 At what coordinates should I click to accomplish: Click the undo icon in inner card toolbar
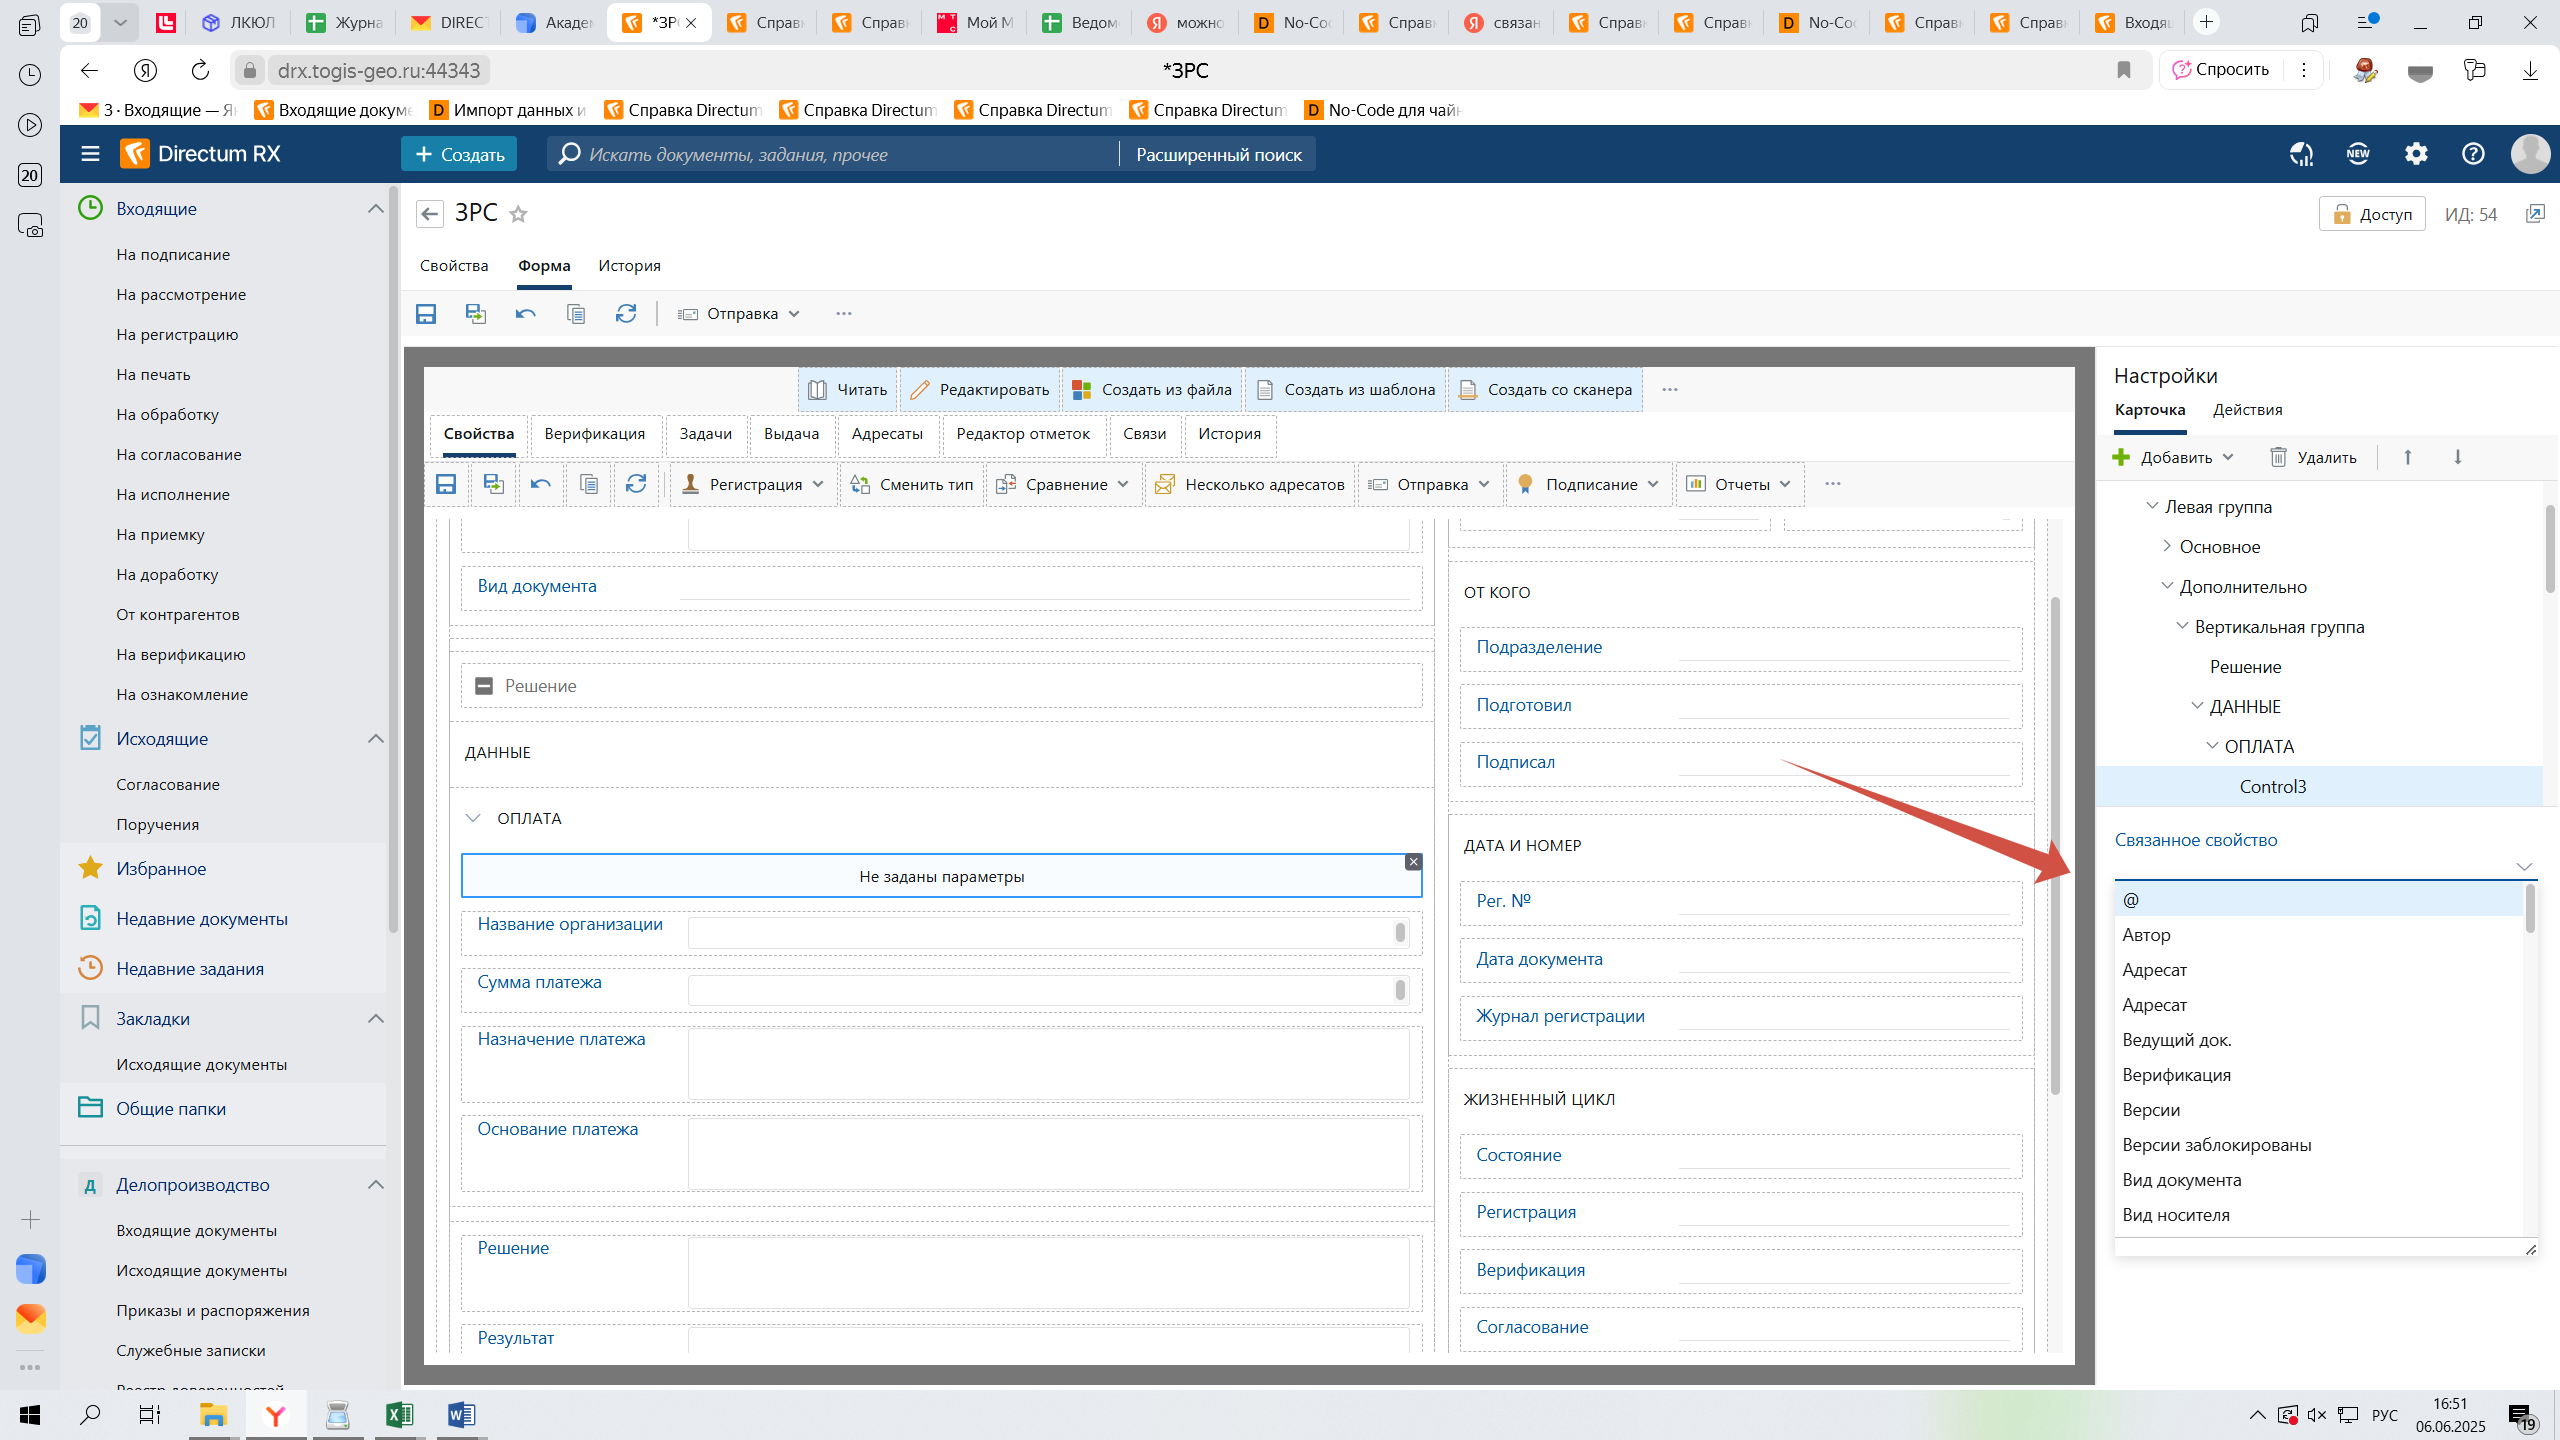[541, 484]
